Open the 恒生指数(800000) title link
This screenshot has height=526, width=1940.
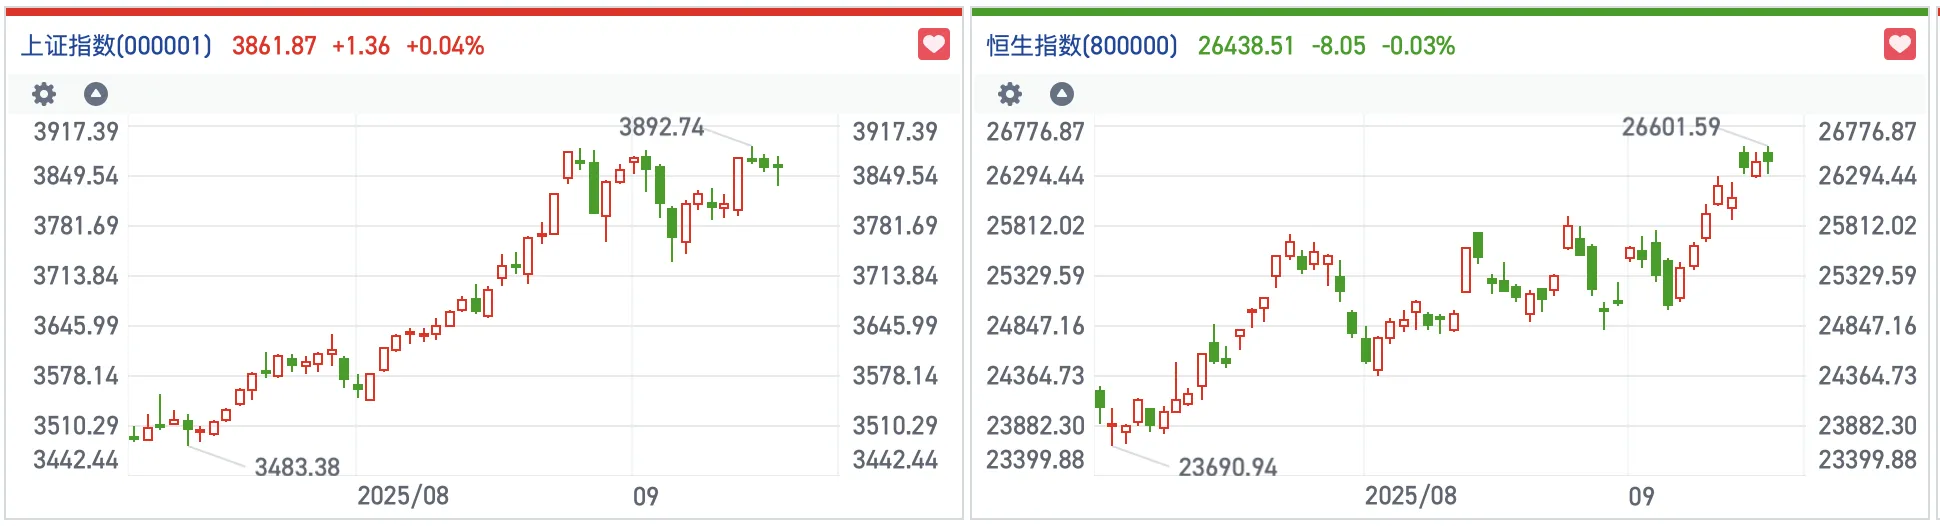[x=1082, y=46]
